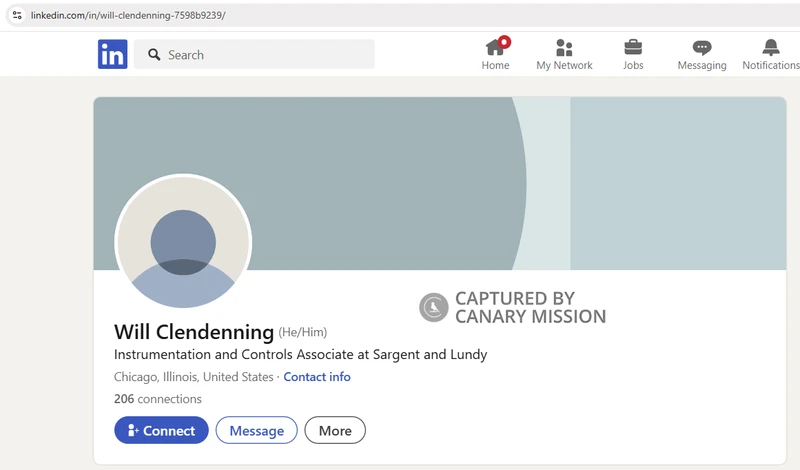The height and width of the screenshot is (470, 800).
Task: Open Notifications bell icon
Action: click(771, 47)
